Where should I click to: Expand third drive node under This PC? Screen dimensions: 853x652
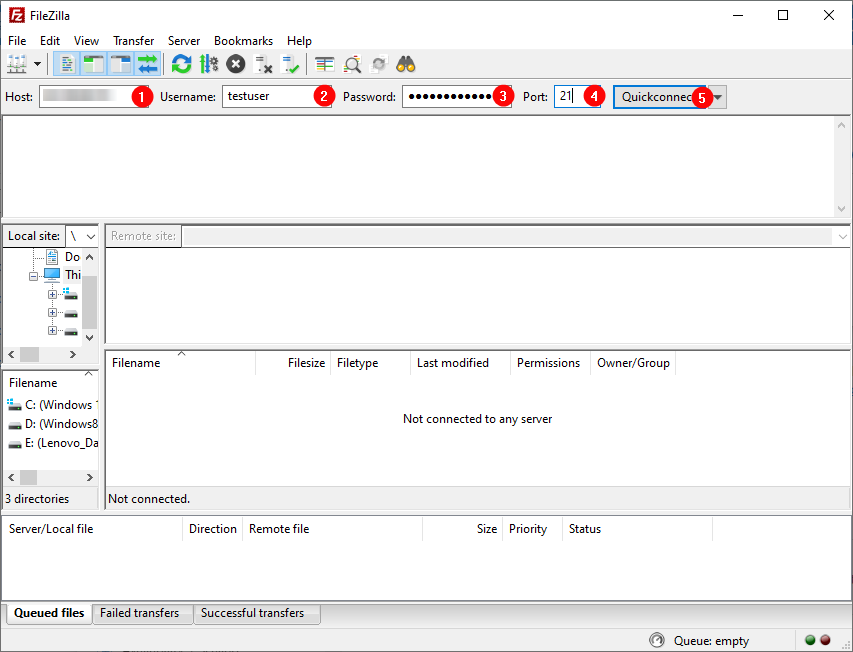[x=52, y=331]
